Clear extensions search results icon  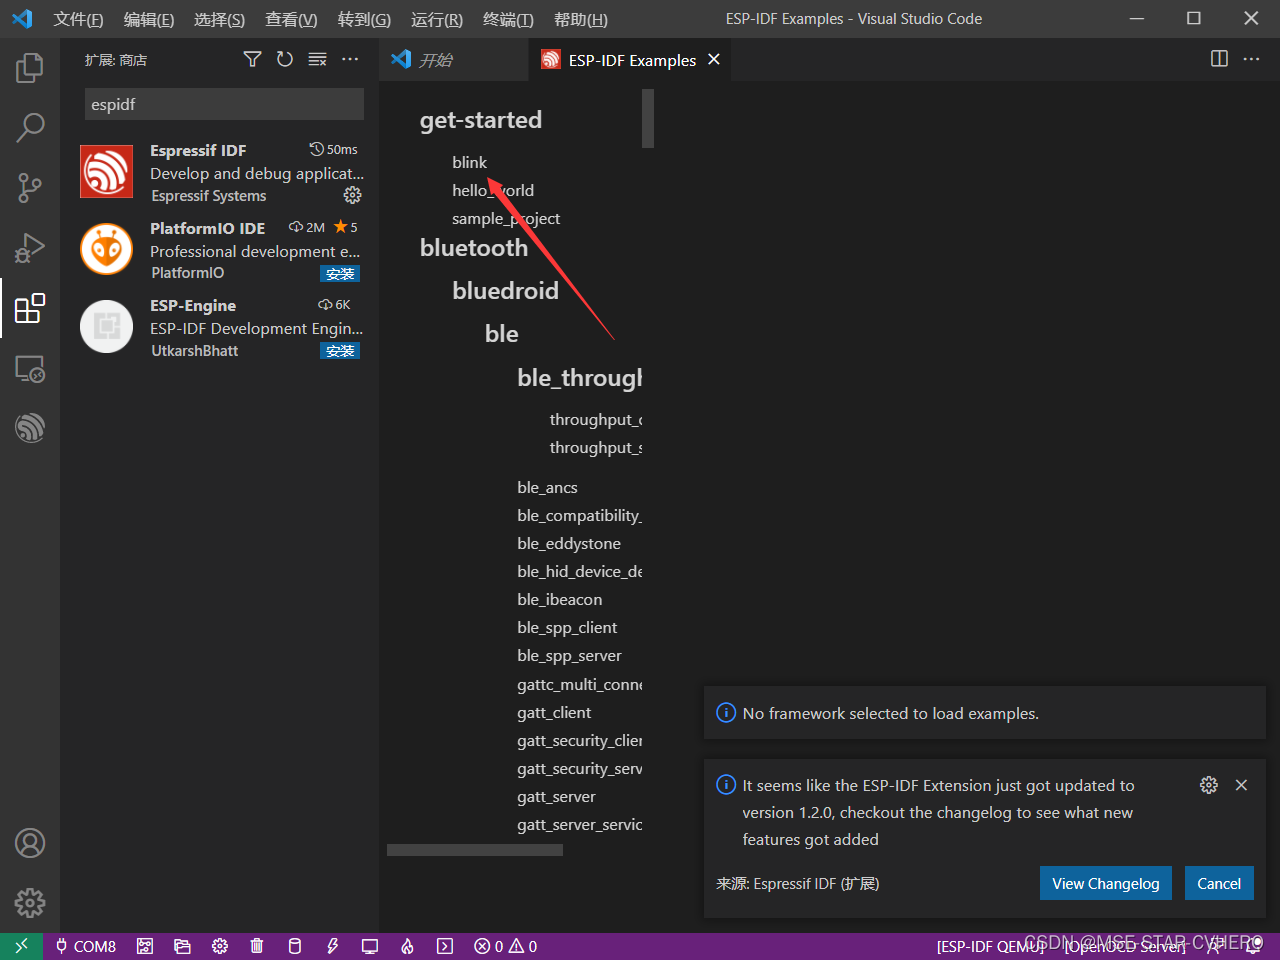(318, 60)
